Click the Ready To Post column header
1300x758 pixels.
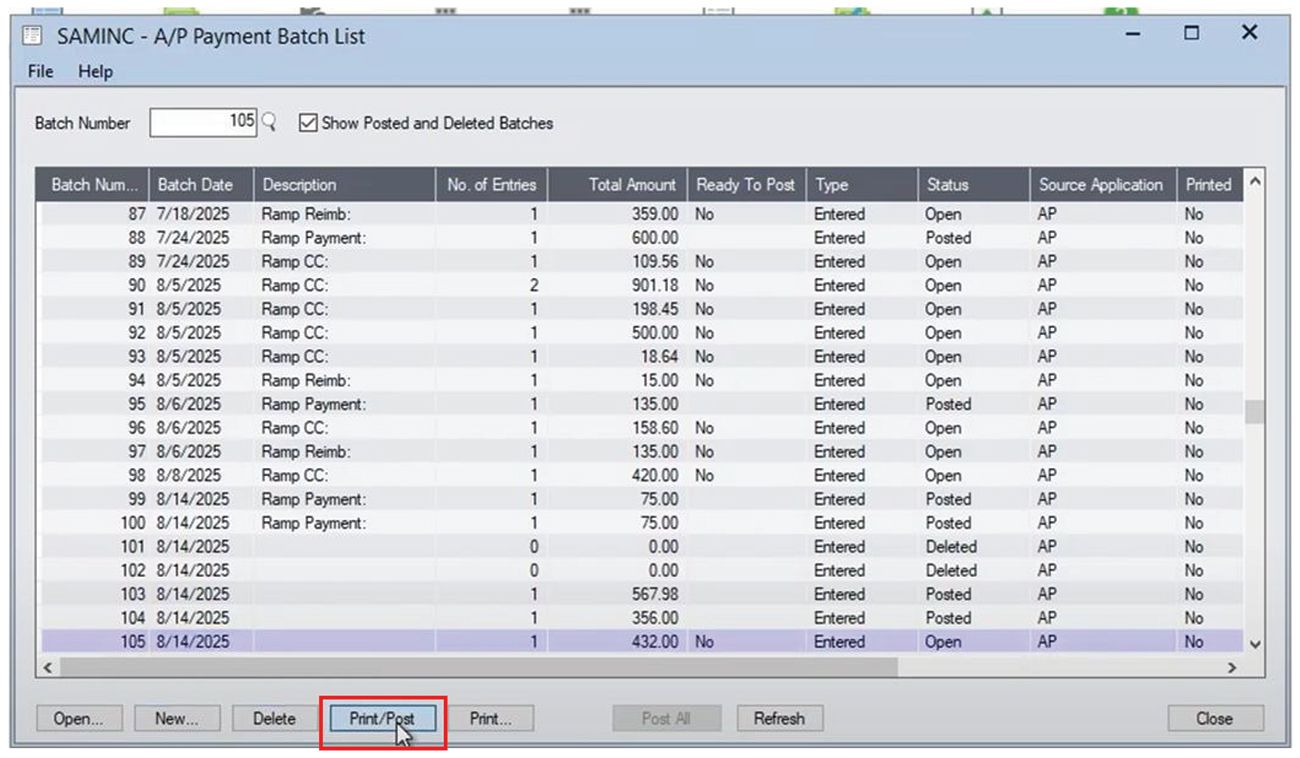pos(747,184)
